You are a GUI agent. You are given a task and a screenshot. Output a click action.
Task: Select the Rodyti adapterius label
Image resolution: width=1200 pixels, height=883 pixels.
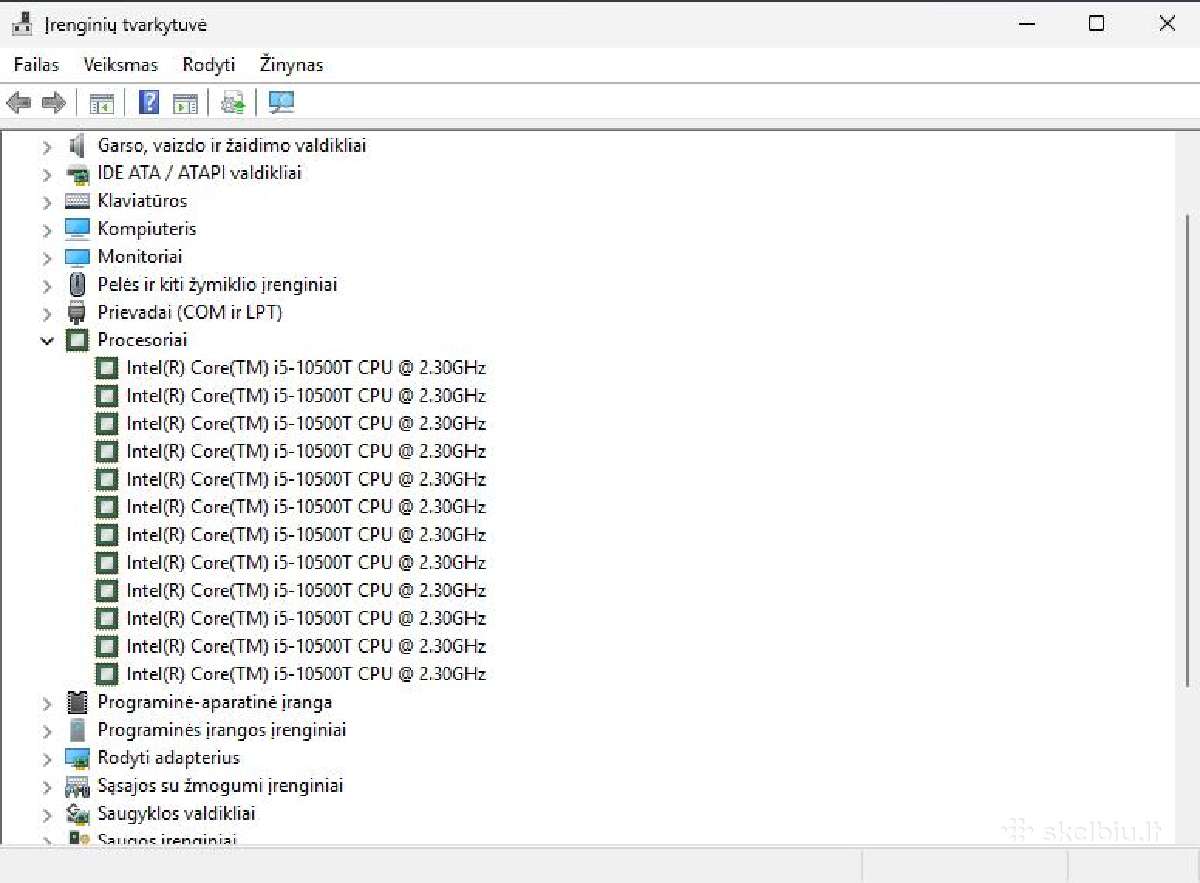[x=169, y=758]
